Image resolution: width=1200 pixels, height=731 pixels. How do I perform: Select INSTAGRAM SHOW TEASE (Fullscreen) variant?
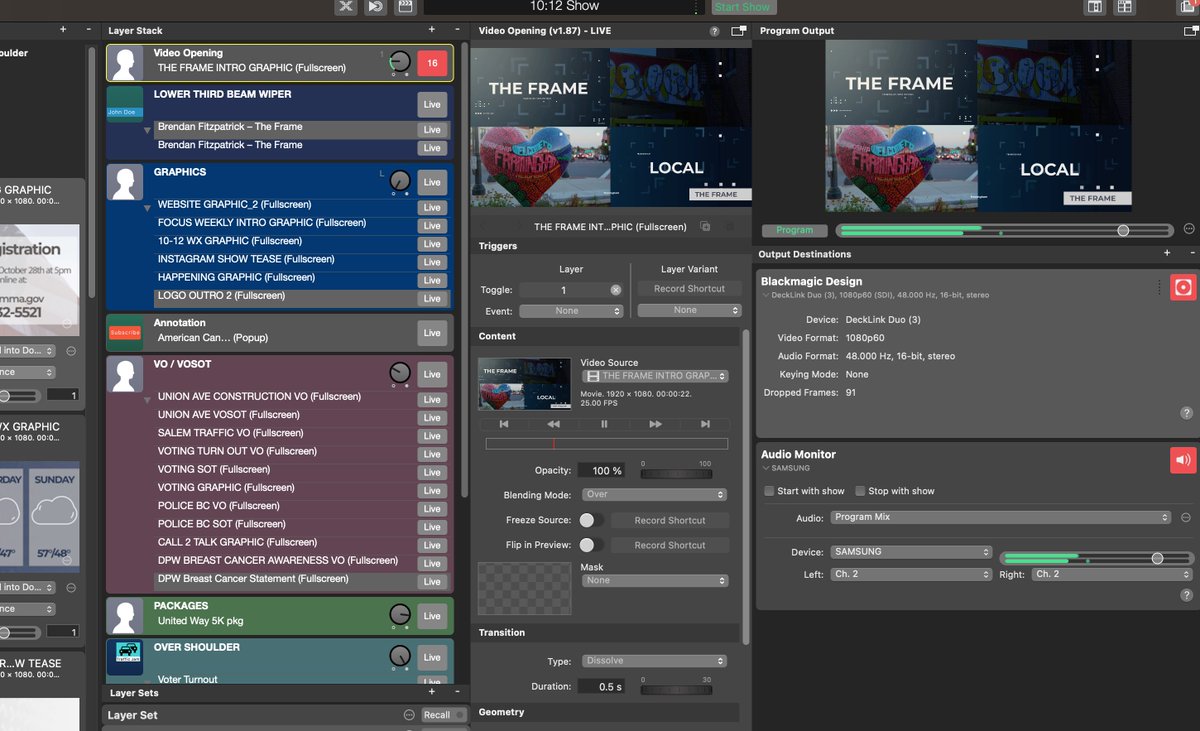click(x=246, y=259)
